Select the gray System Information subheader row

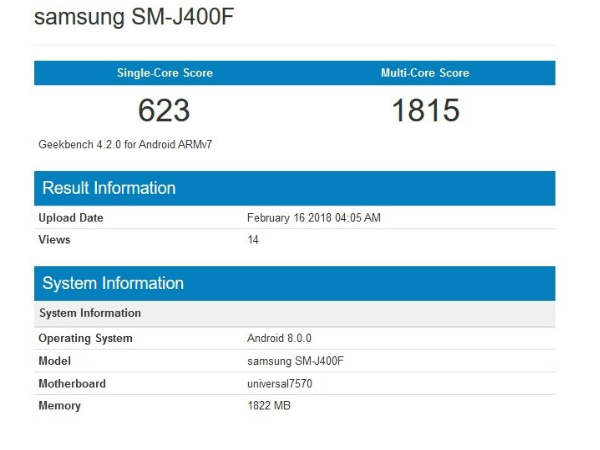coord(295,313)
